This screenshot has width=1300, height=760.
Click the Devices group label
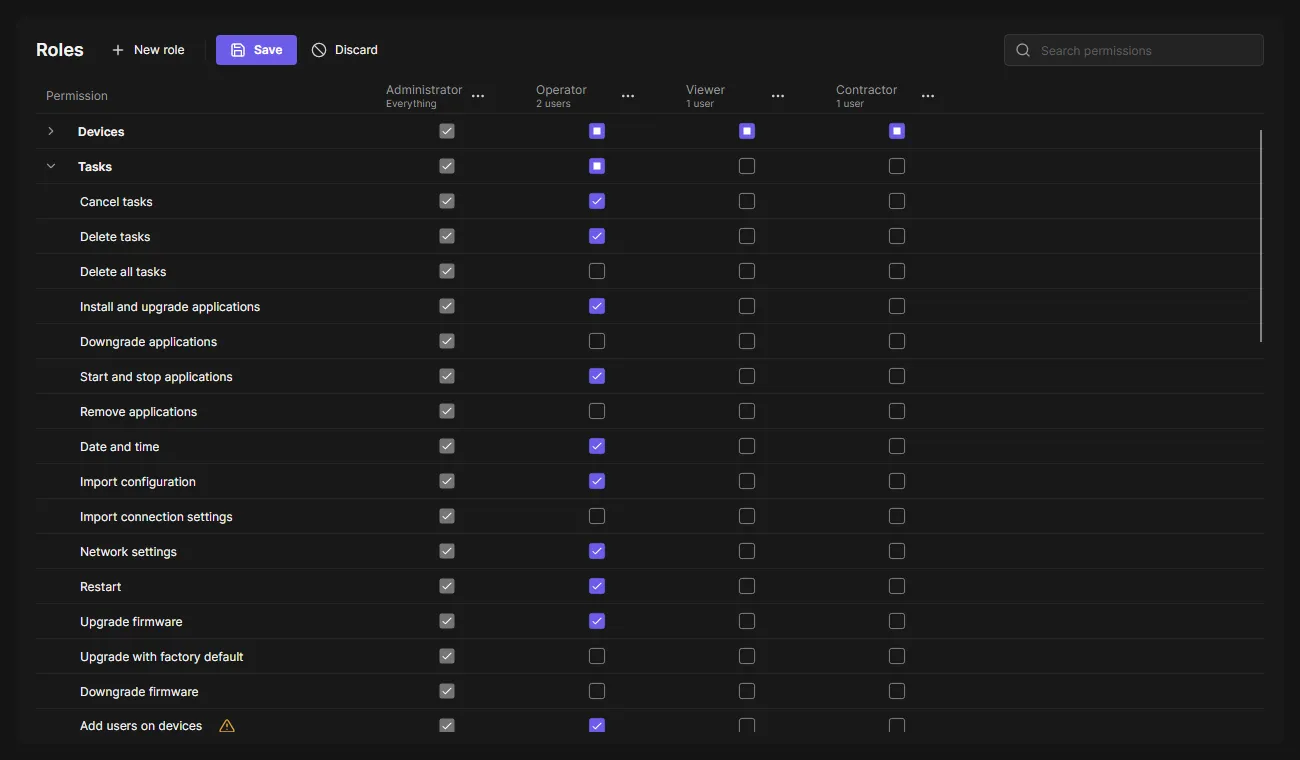101,132
